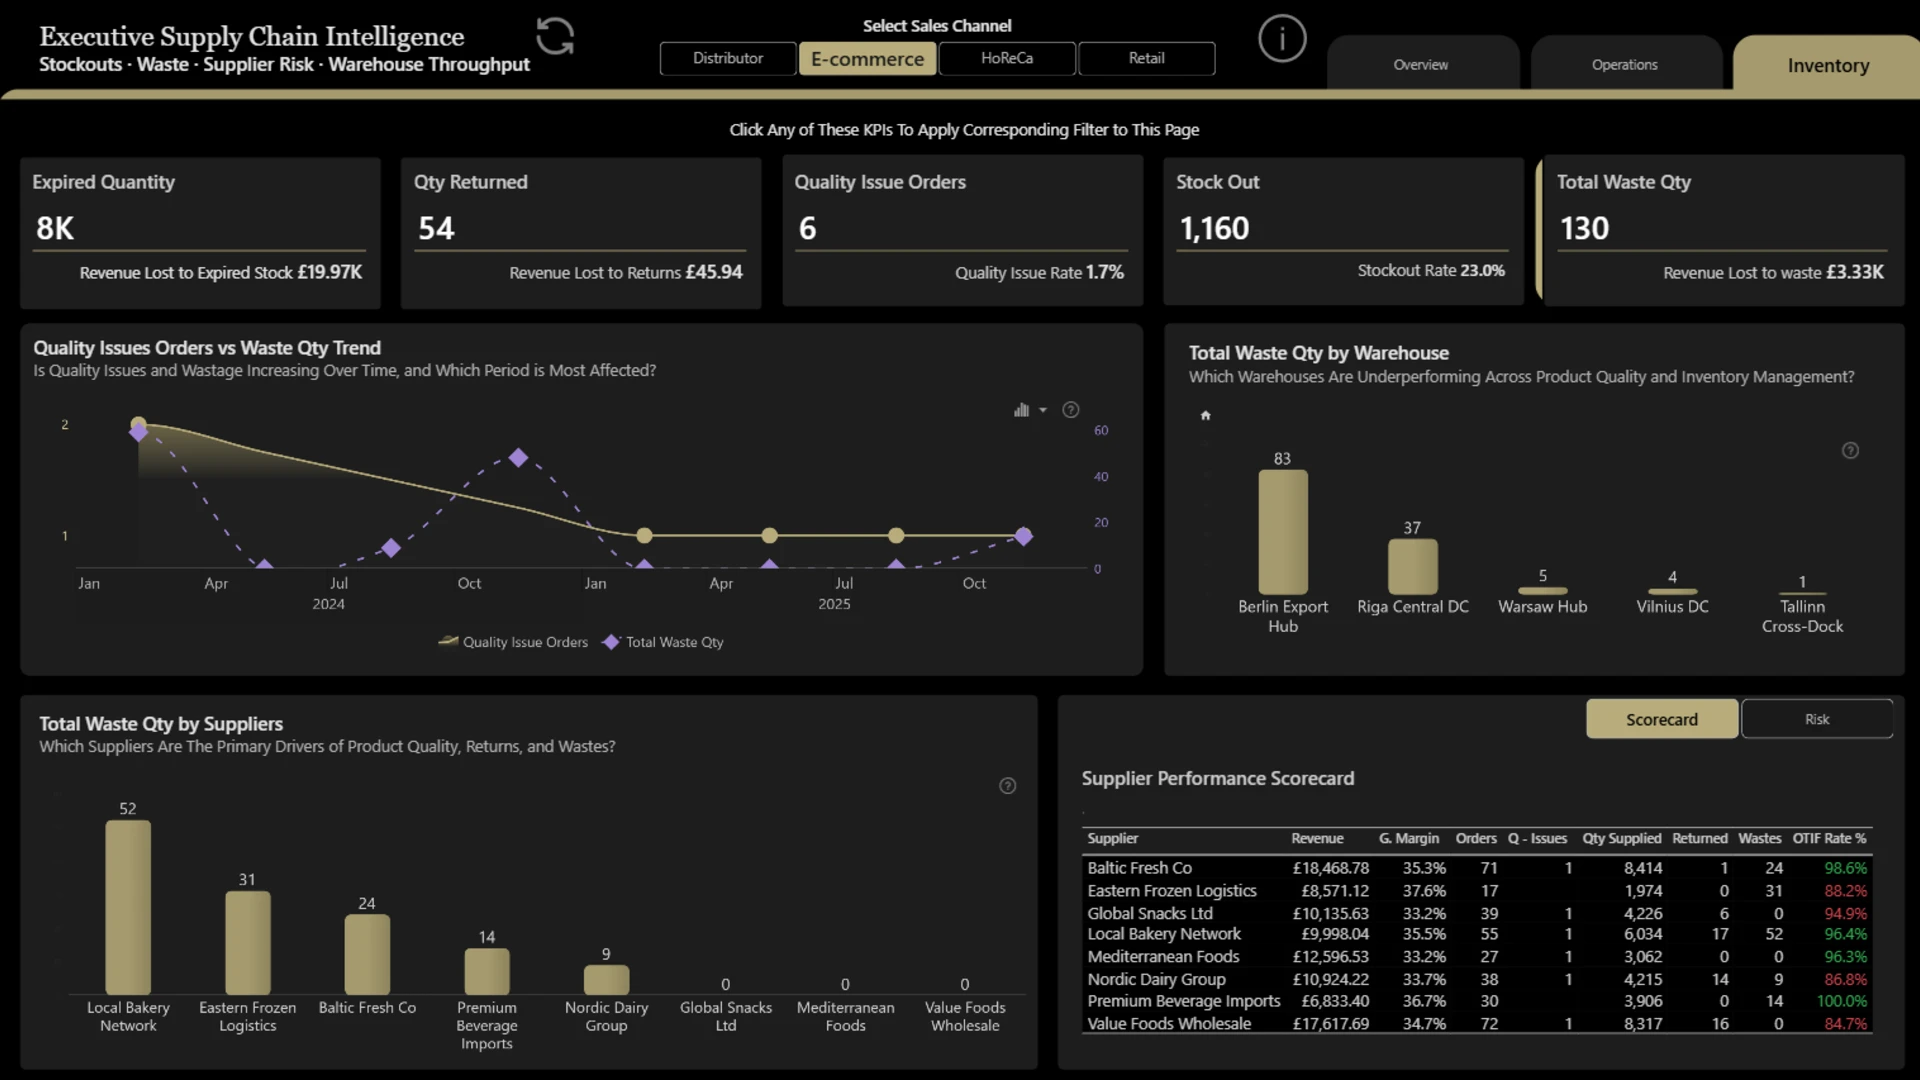
Task: Sort scorecard by Wastes column
Action: tap(1759, 839)
